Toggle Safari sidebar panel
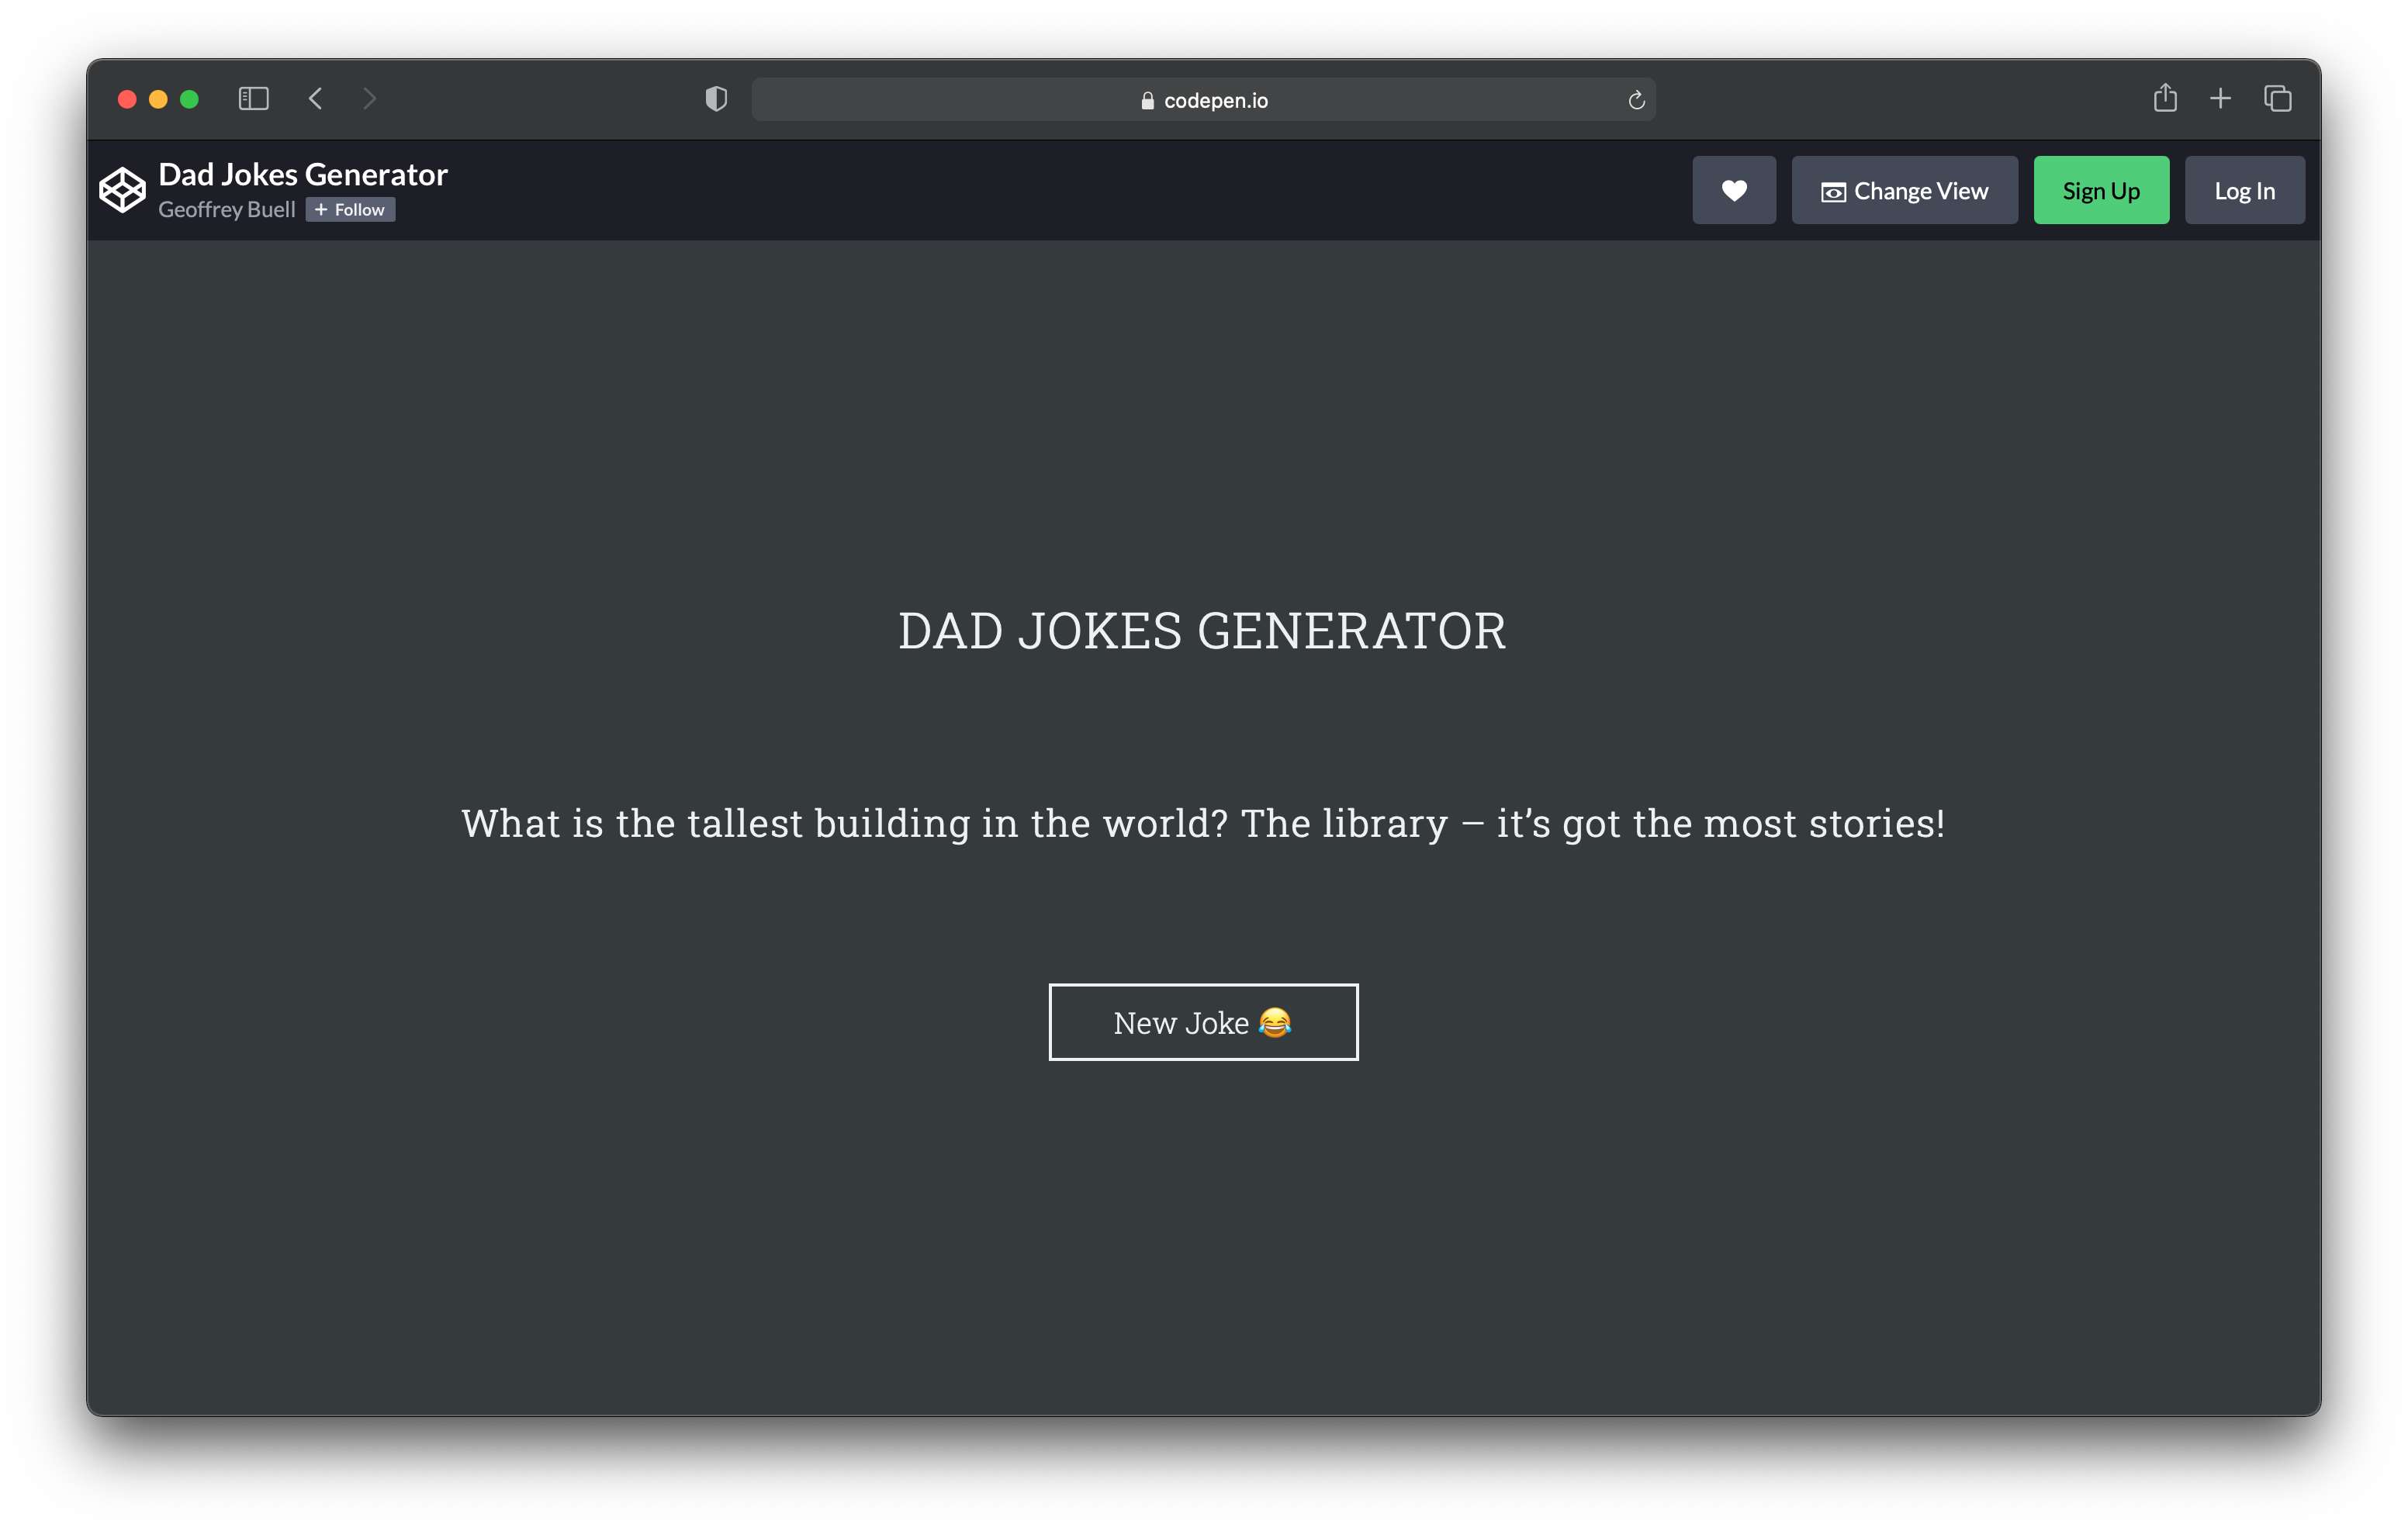The image size is (2408, 1531). (x=253, y=99)
